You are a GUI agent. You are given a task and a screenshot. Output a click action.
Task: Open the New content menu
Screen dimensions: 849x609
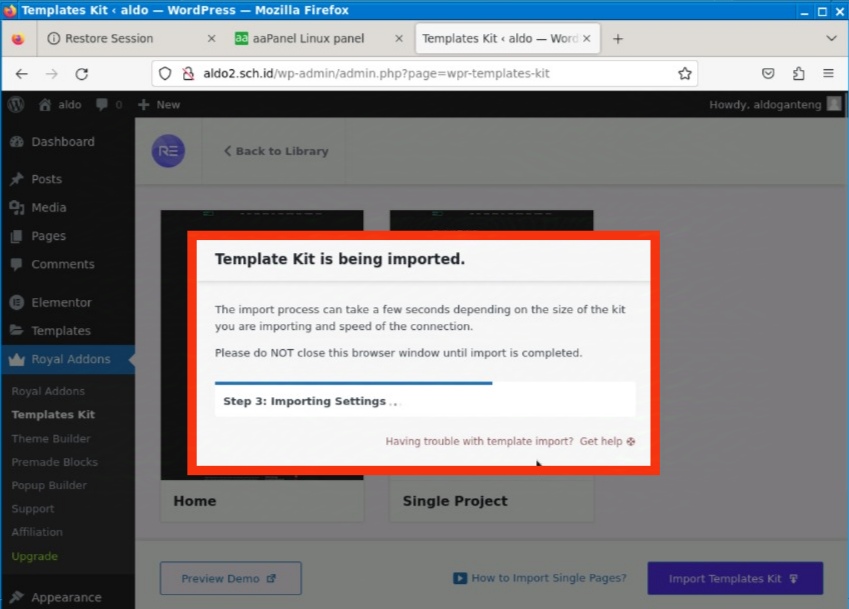(159, 104)
